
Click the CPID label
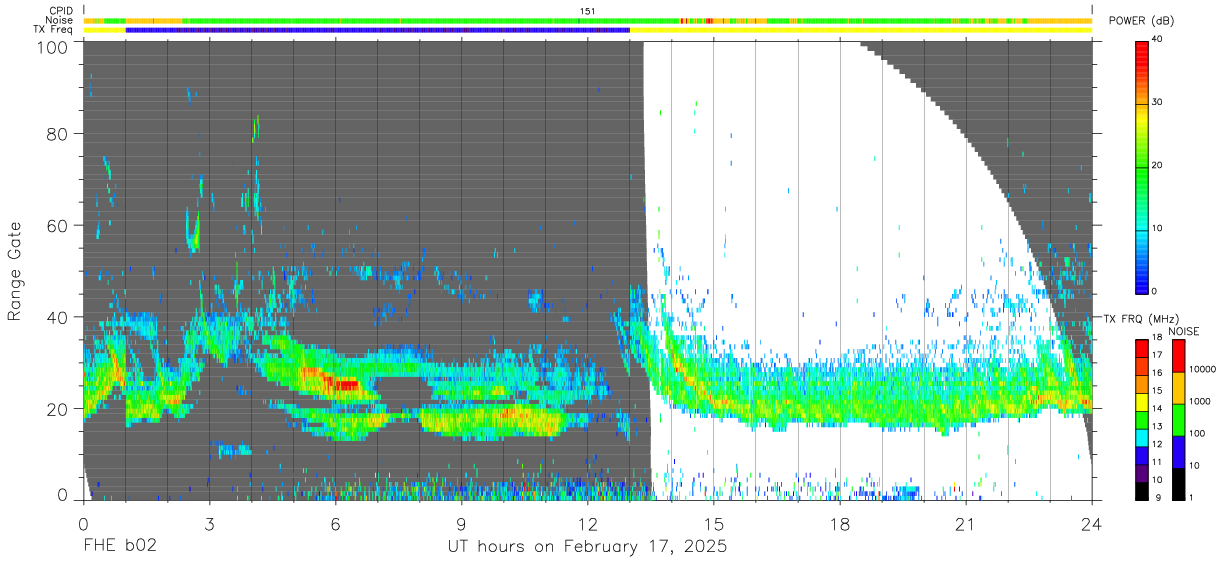[x=60, y=10]
